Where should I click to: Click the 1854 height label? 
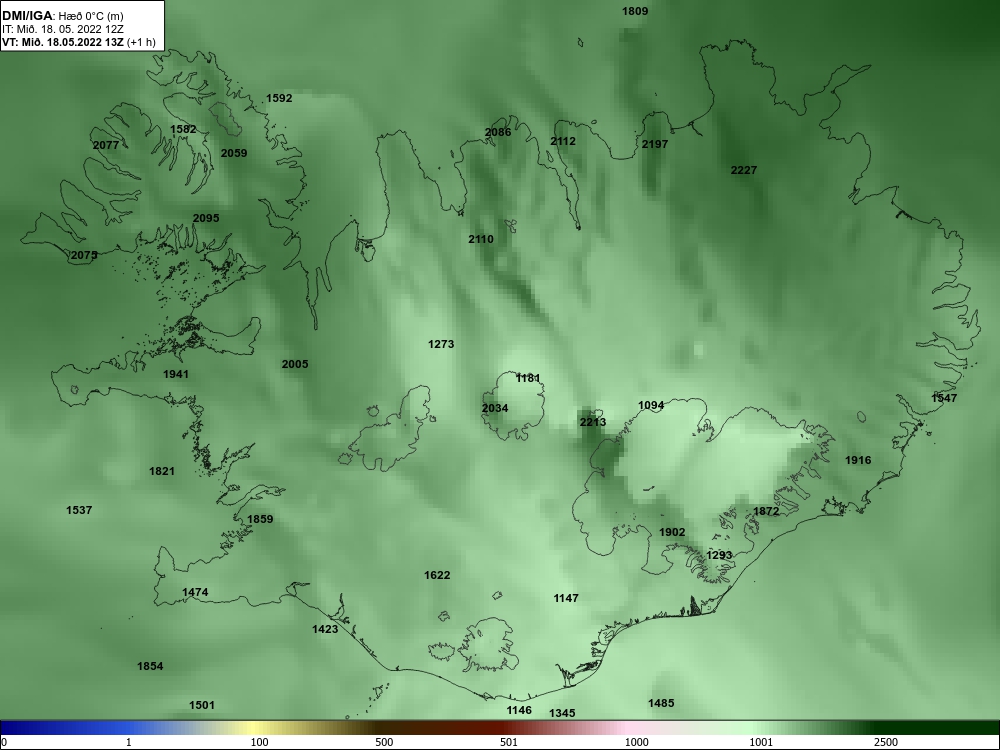(150, 666)
